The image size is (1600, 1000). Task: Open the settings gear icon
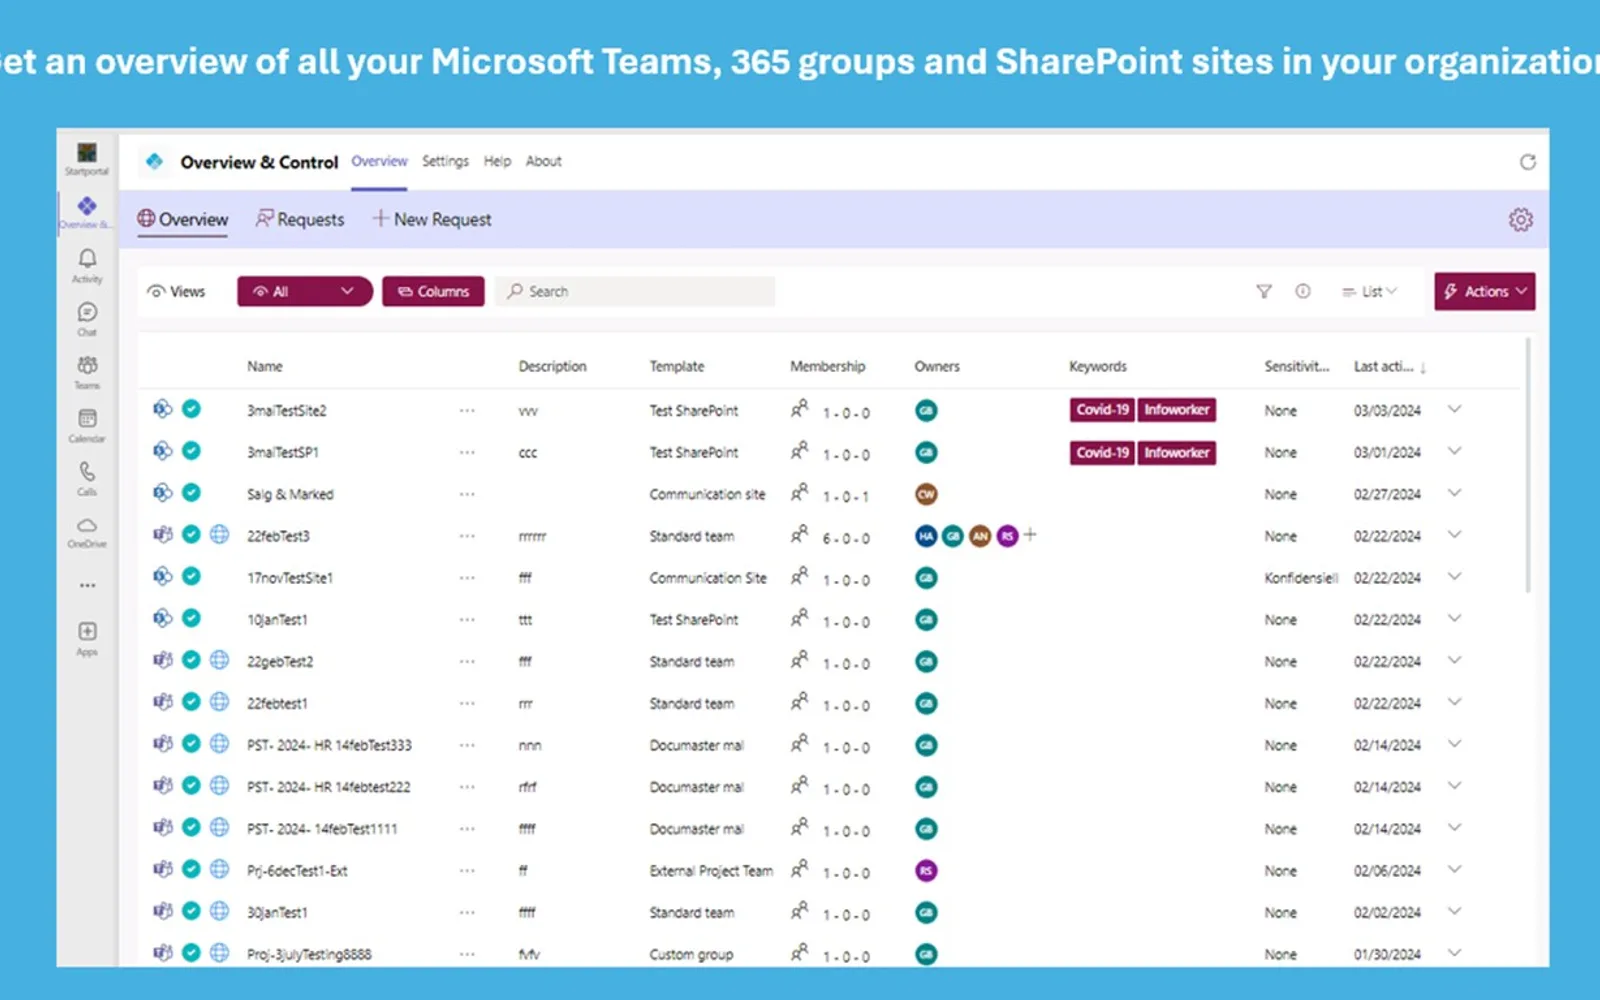pos(1520,219)
